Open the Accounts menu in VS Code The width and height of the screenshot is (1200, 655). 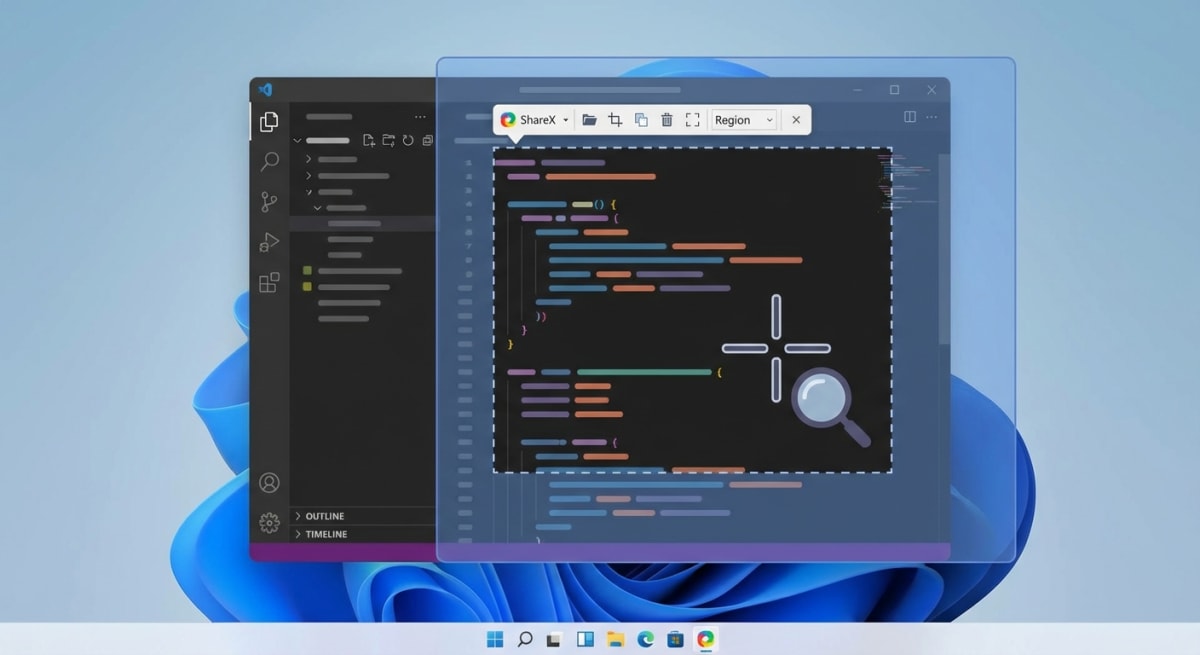pyautogui.click(x=267, y=481)
